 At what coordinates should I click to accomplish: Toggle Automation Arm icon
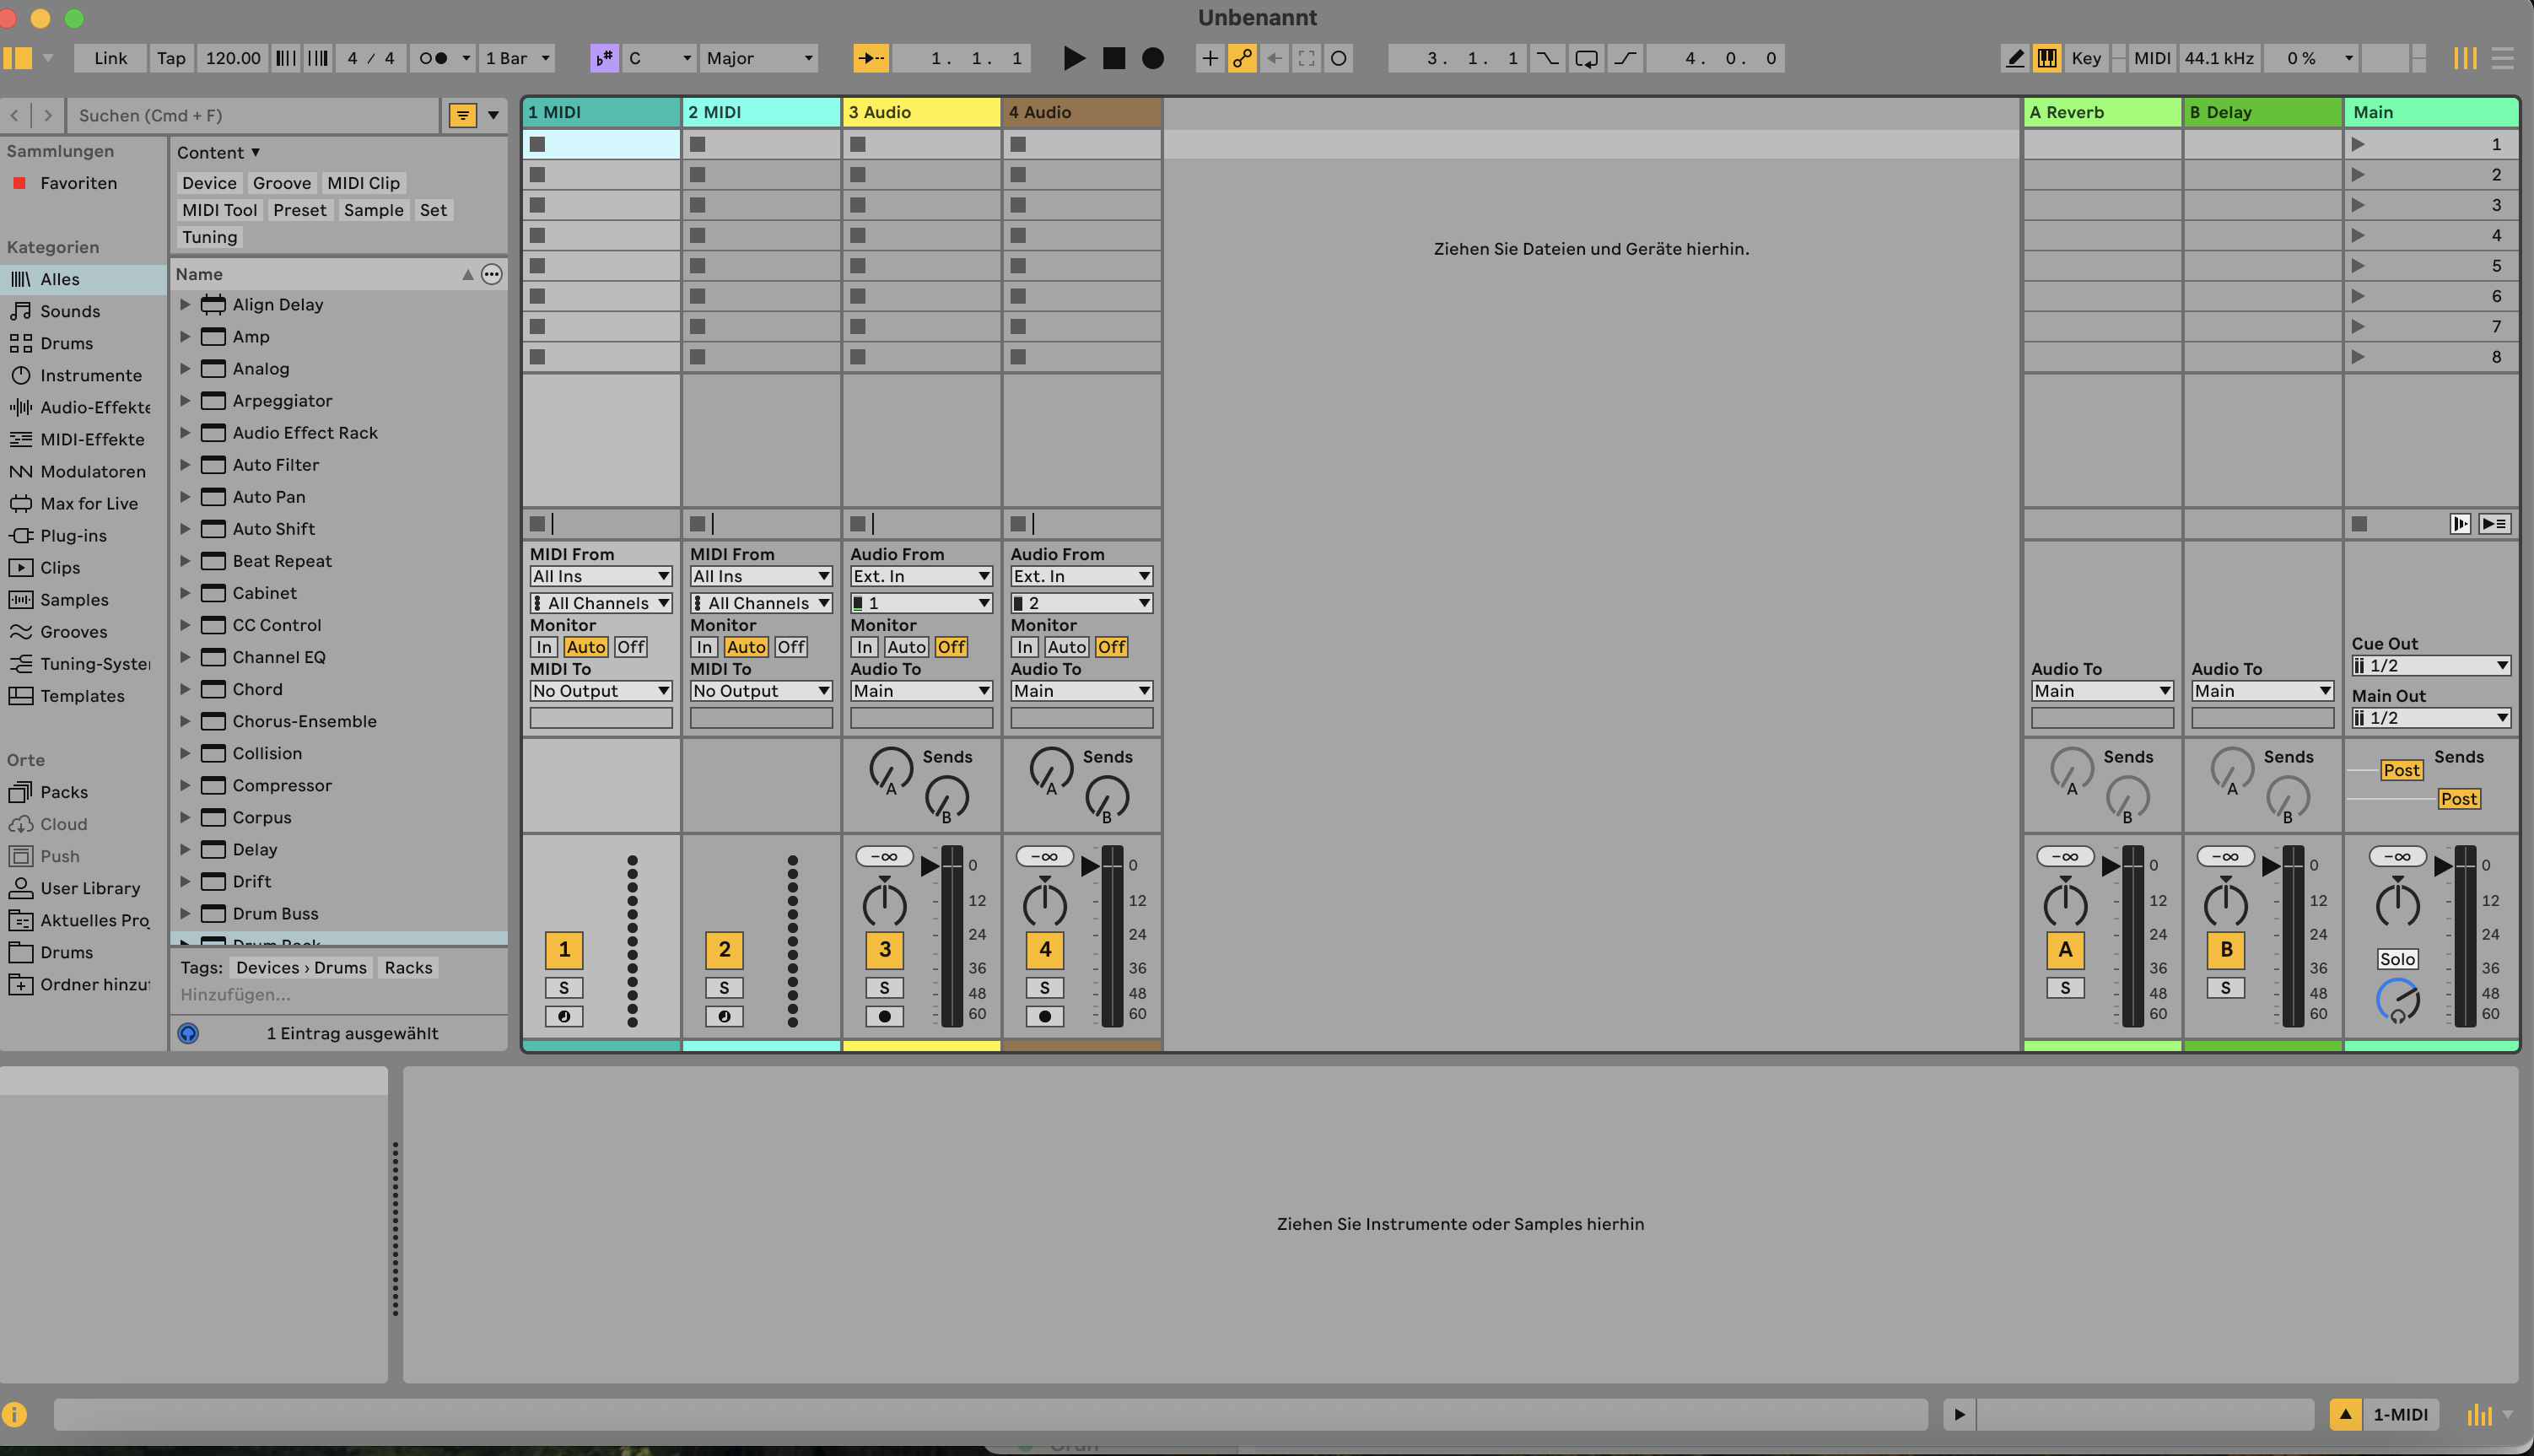[x=1242, y=58]
